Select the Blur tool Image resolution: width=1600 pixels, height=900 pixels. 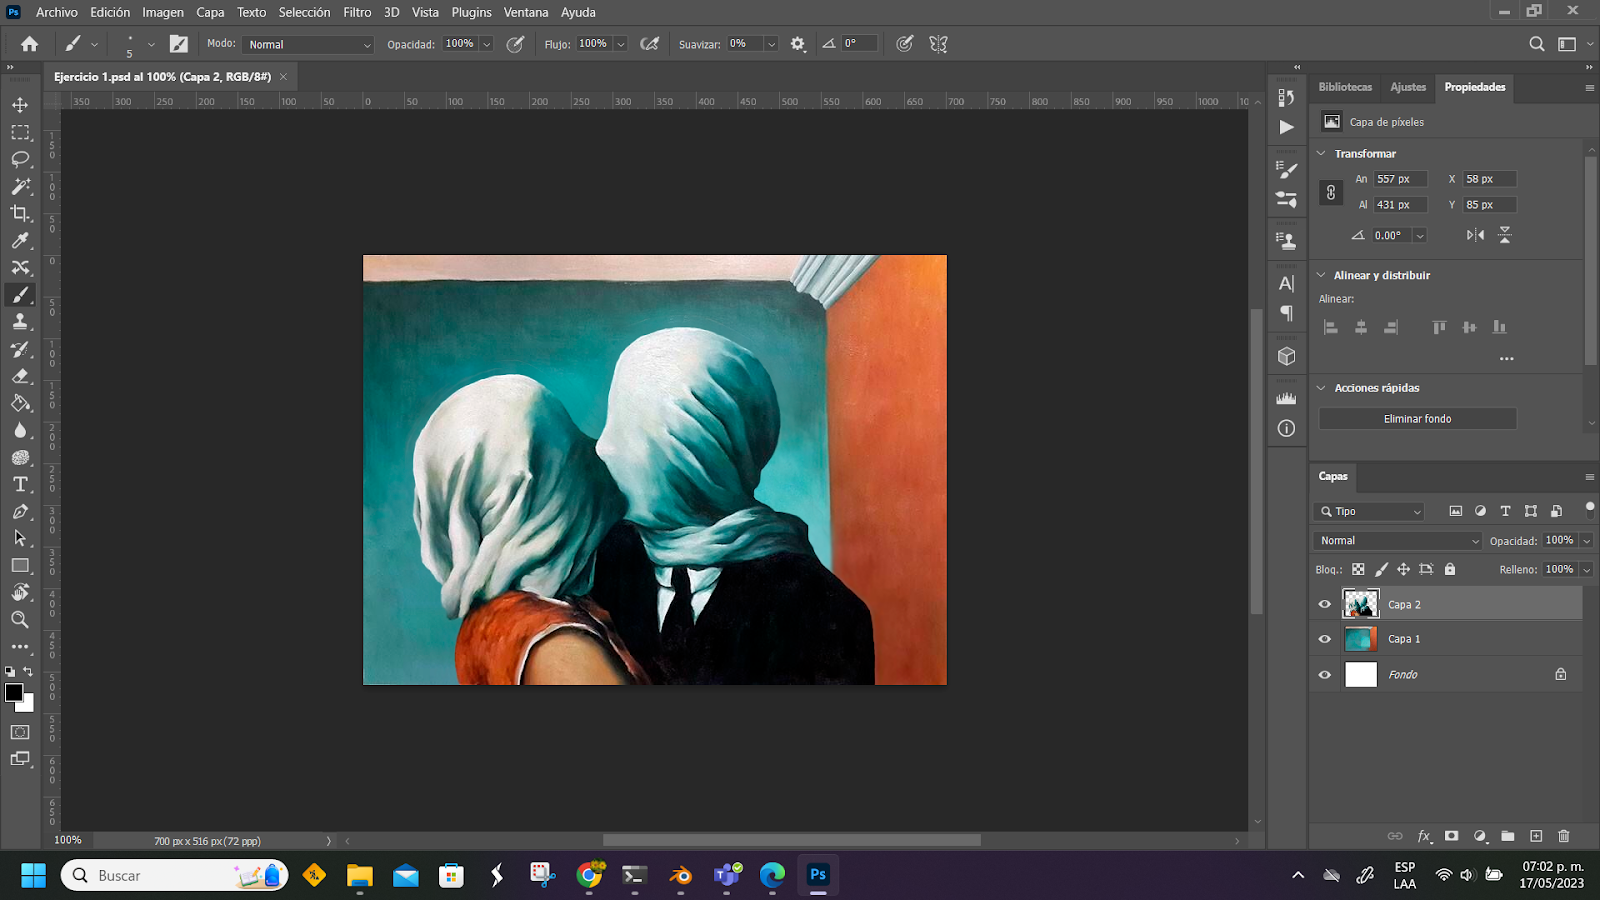click(x=20, y=430)
